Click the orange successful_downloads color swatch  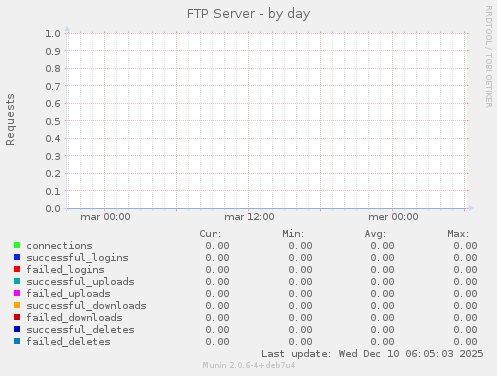tap(17, 305)
